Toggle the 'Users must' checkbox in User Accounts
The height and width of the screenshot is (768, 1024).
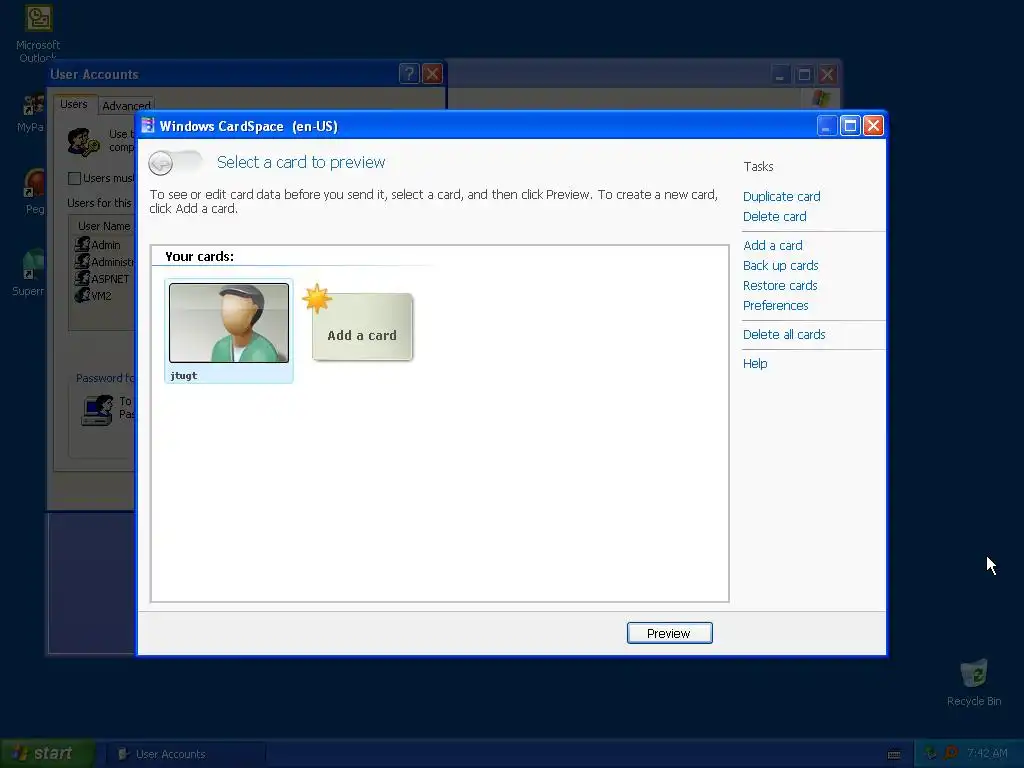click(x=74, y=178)
